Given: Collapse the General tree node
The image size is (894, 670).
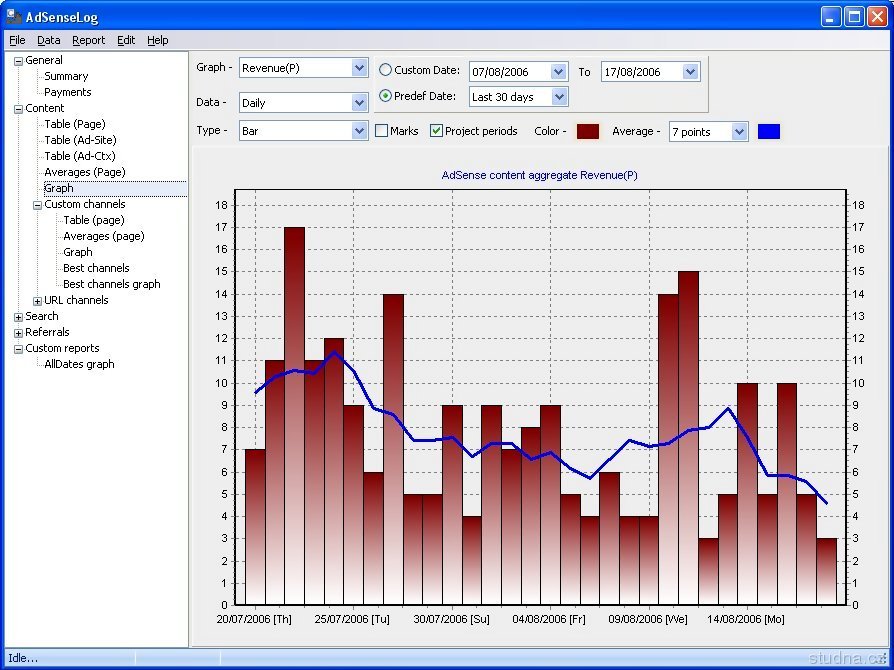Looking at the screenshot, I should coord(18,61).
